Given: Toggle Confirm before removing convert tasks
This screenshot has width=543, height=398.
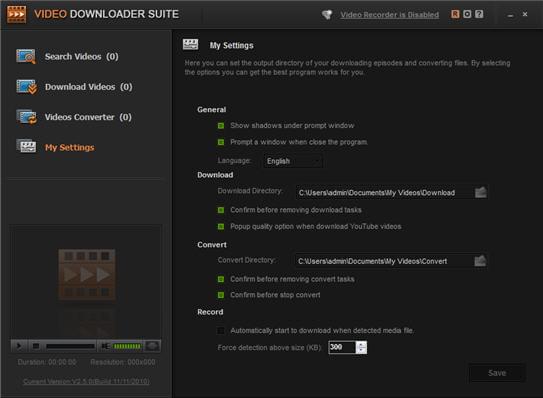Looking at the screenshot, I should click(221, 279).
